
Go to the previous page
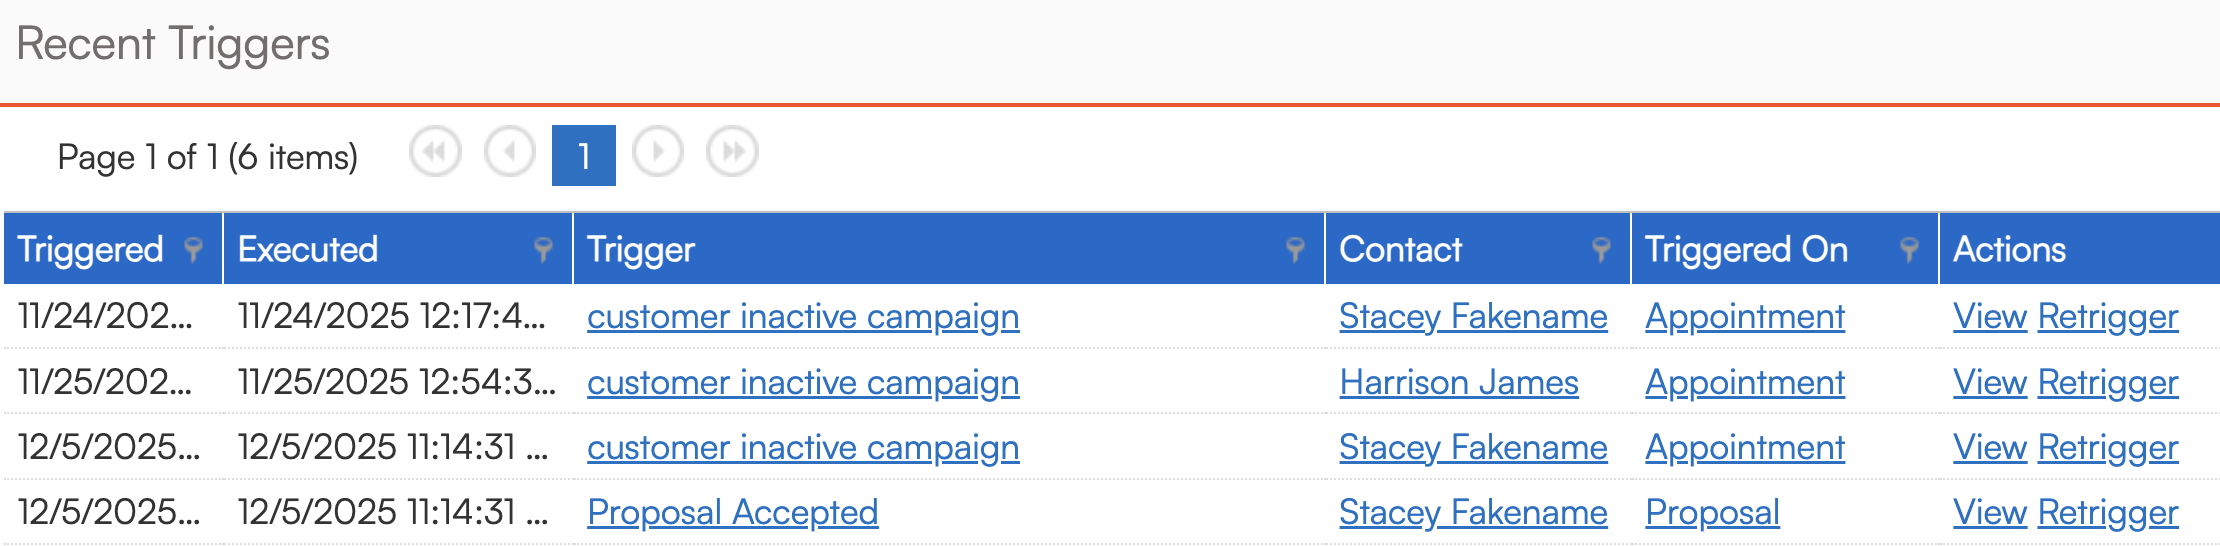tap(510, 153)
